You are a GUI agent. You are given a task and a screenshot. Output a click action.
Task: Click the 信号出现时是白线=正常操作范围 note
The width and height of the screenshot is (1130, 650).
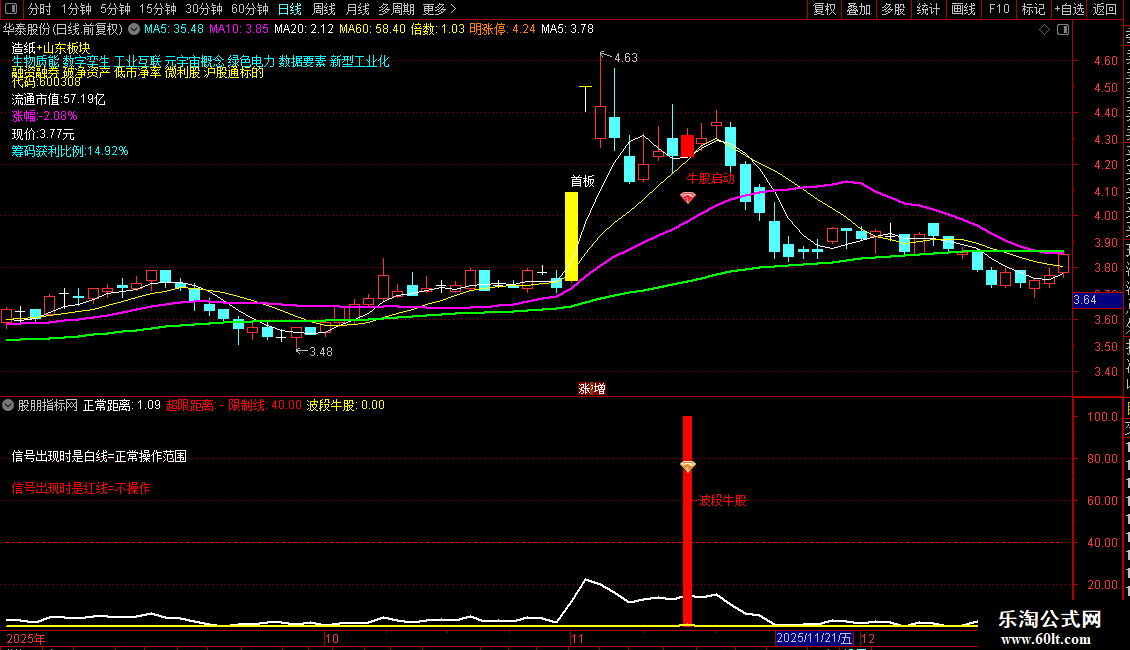99,457
